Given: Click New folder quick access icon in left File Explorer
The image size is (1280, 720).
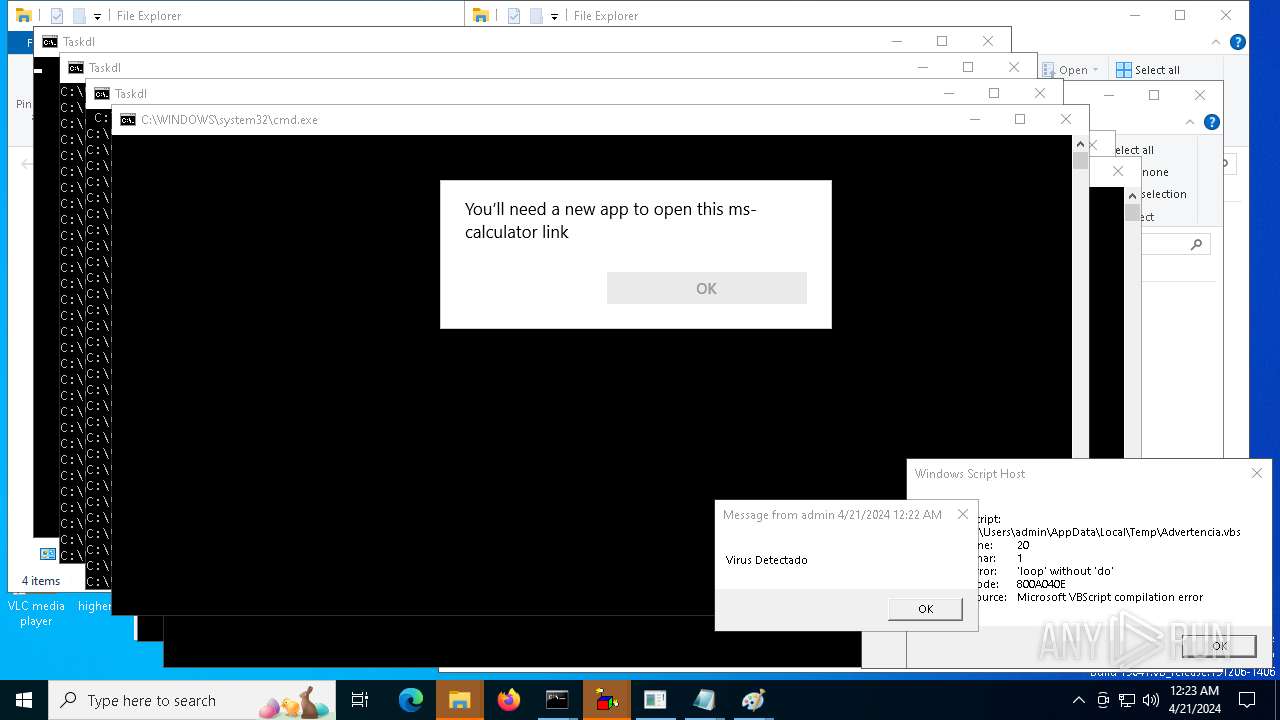Looking at the screenshot, I should (78, 16).
